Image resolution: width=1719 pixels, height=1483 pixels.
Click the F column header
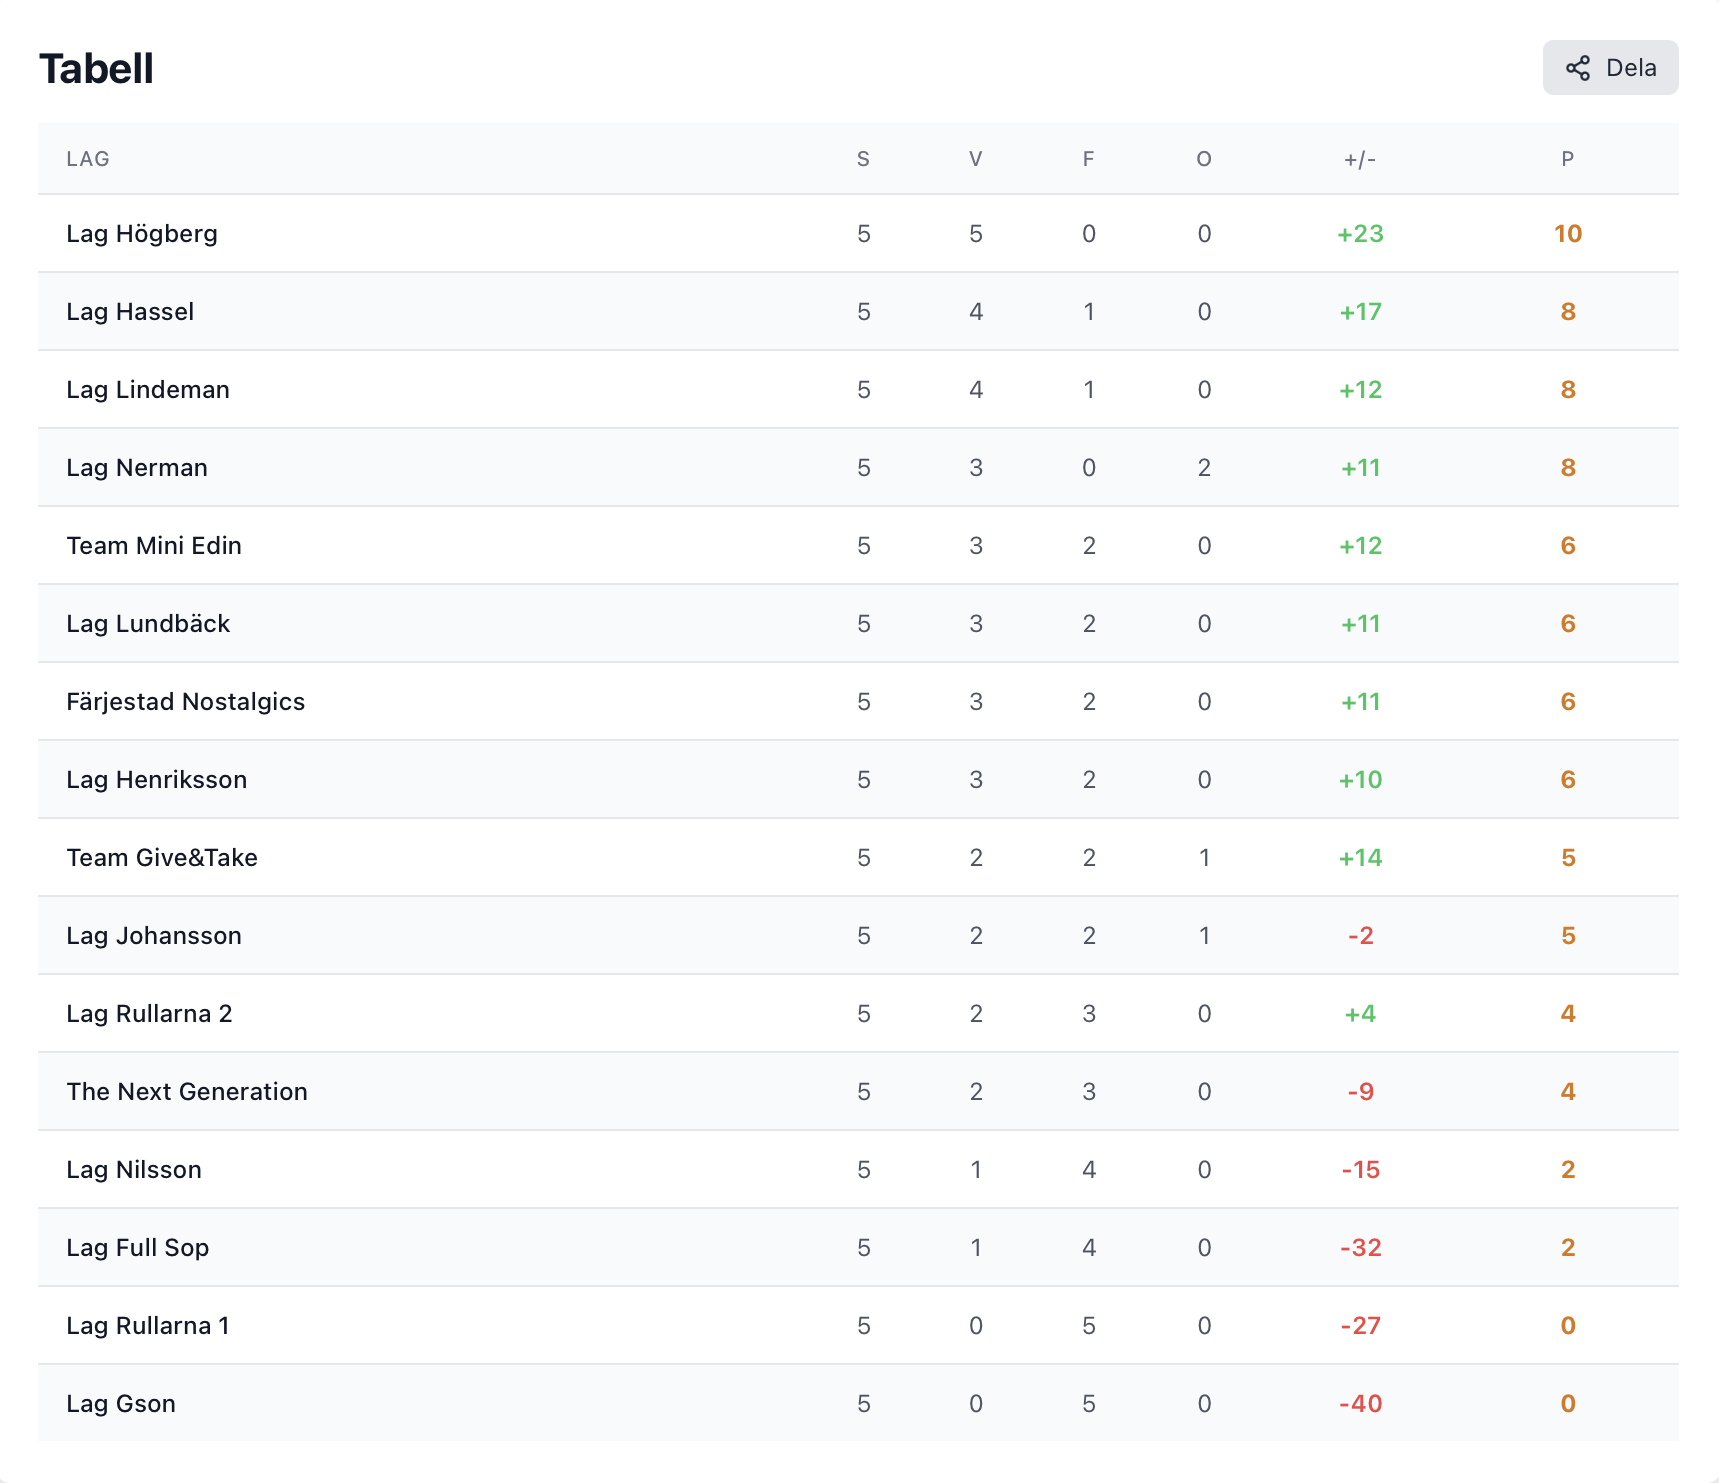1089,159
